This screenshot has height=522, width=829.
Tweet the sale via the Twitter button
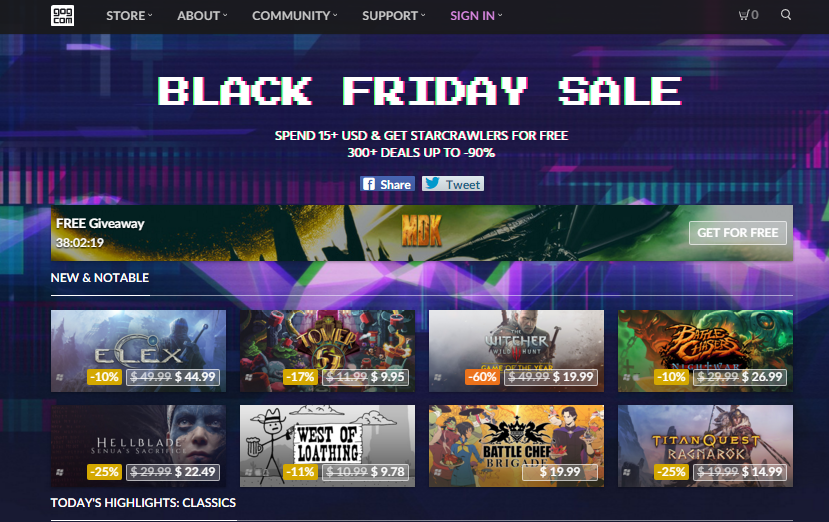coord(453,184)
